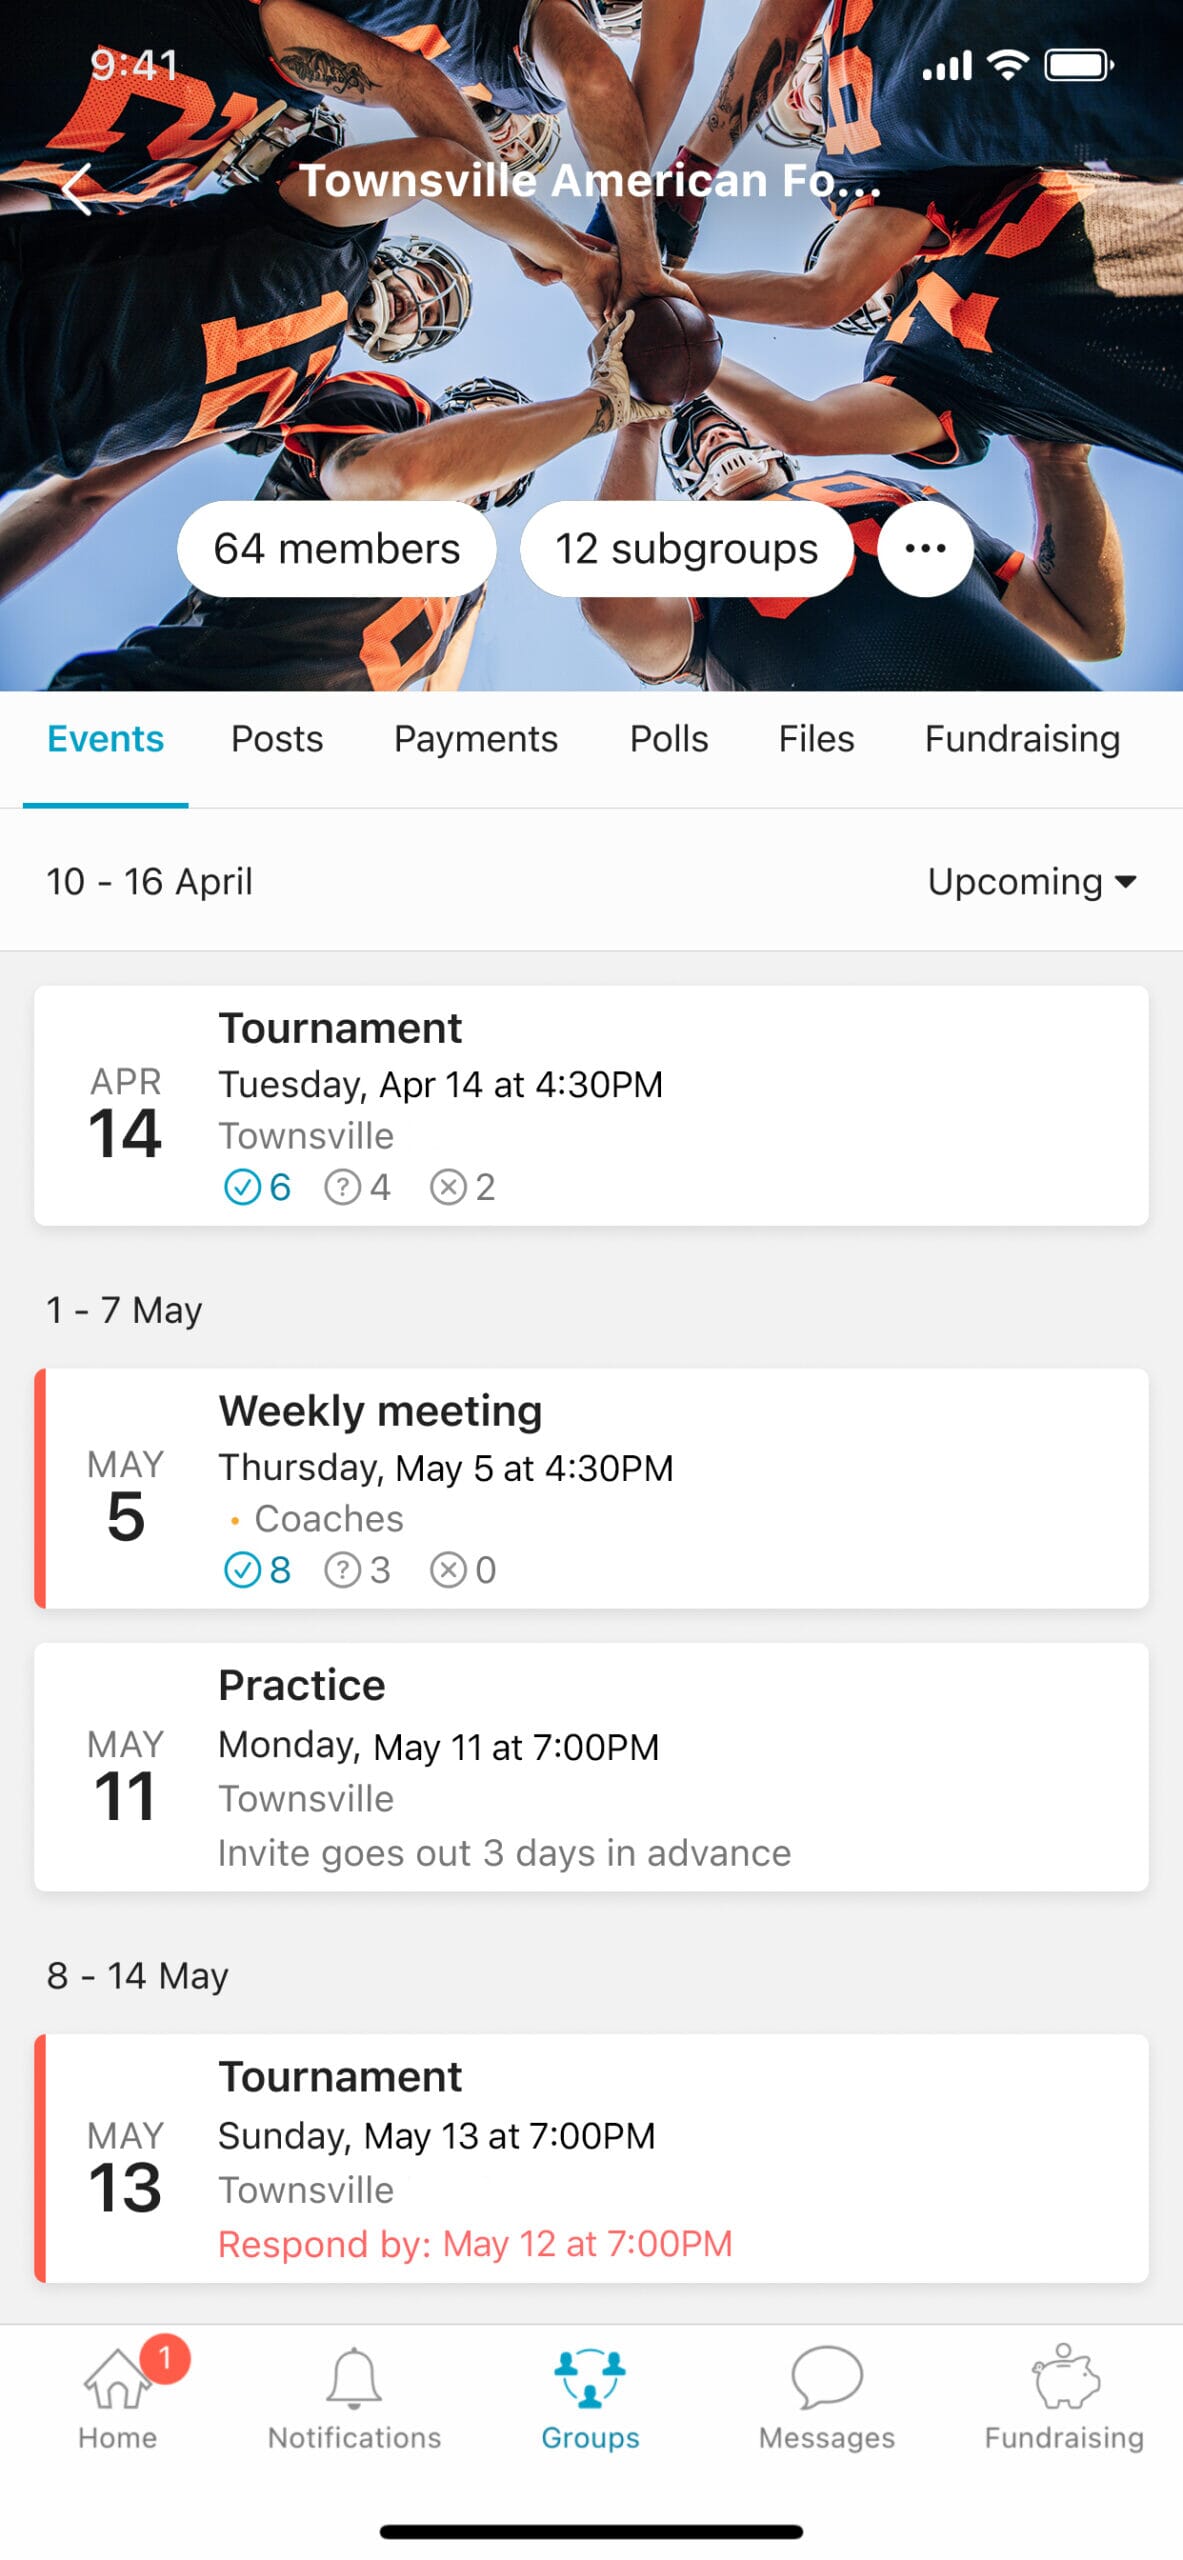Tap the maybe count on Weekly meeting

click(x=357, y=1570)
